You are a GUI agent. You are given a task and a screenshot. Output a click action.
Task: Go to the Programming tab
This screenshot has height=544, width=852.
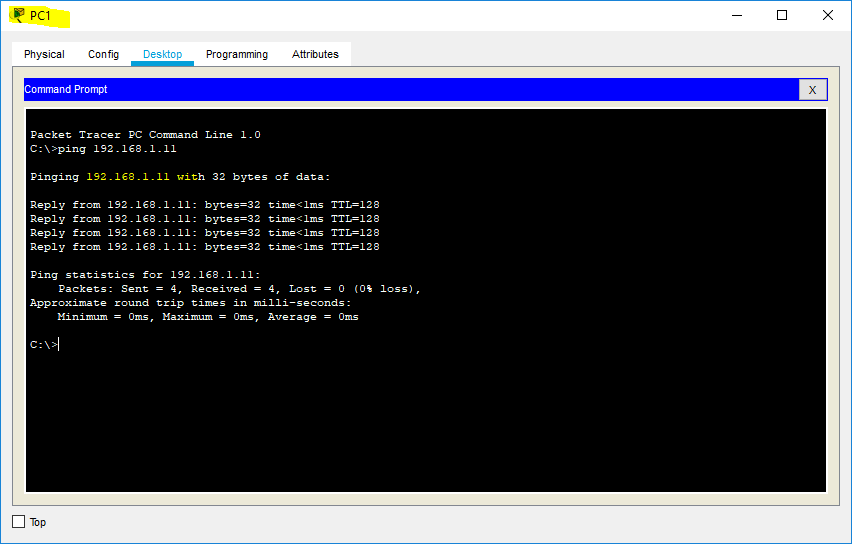click(237, 54)
